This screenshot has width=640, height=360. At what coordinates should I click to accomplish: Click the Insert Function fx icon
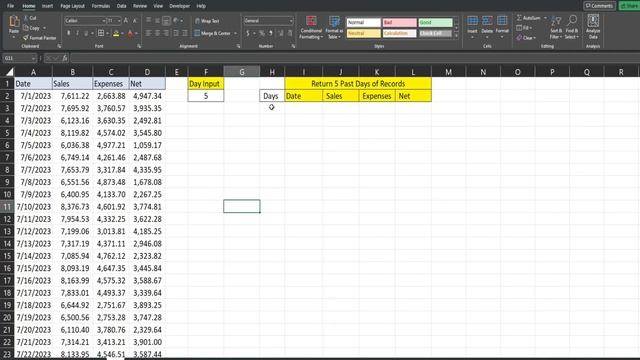[x=65, y=58]
